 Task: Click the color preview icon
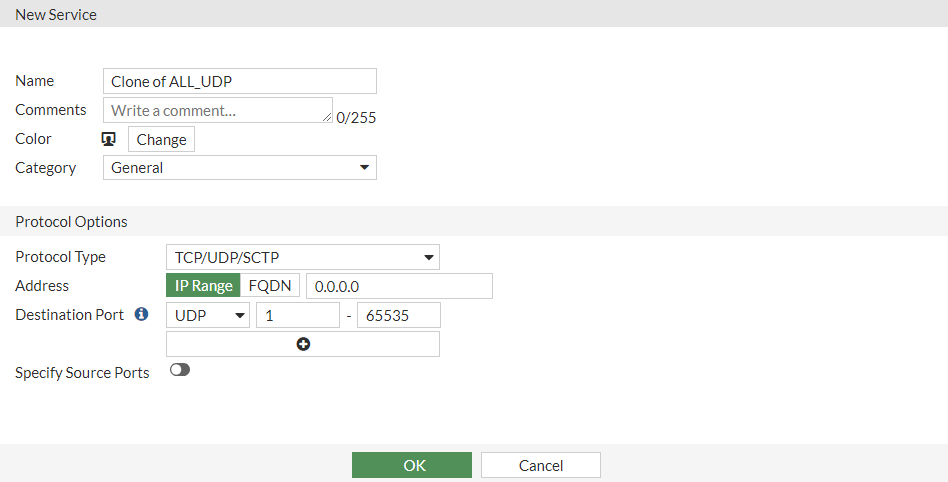(109, 139)
